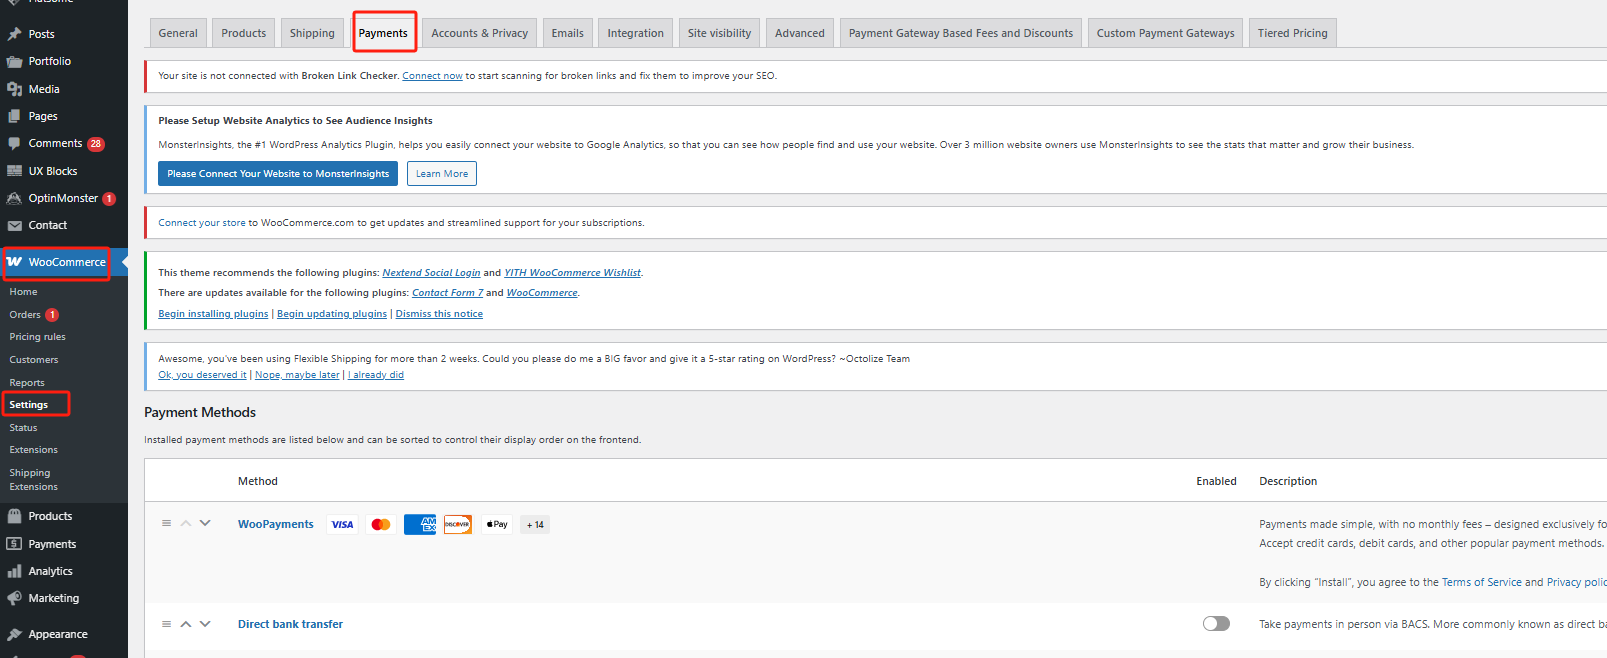Move Direct bank transfer up with arrow

[x=185, y=624]
